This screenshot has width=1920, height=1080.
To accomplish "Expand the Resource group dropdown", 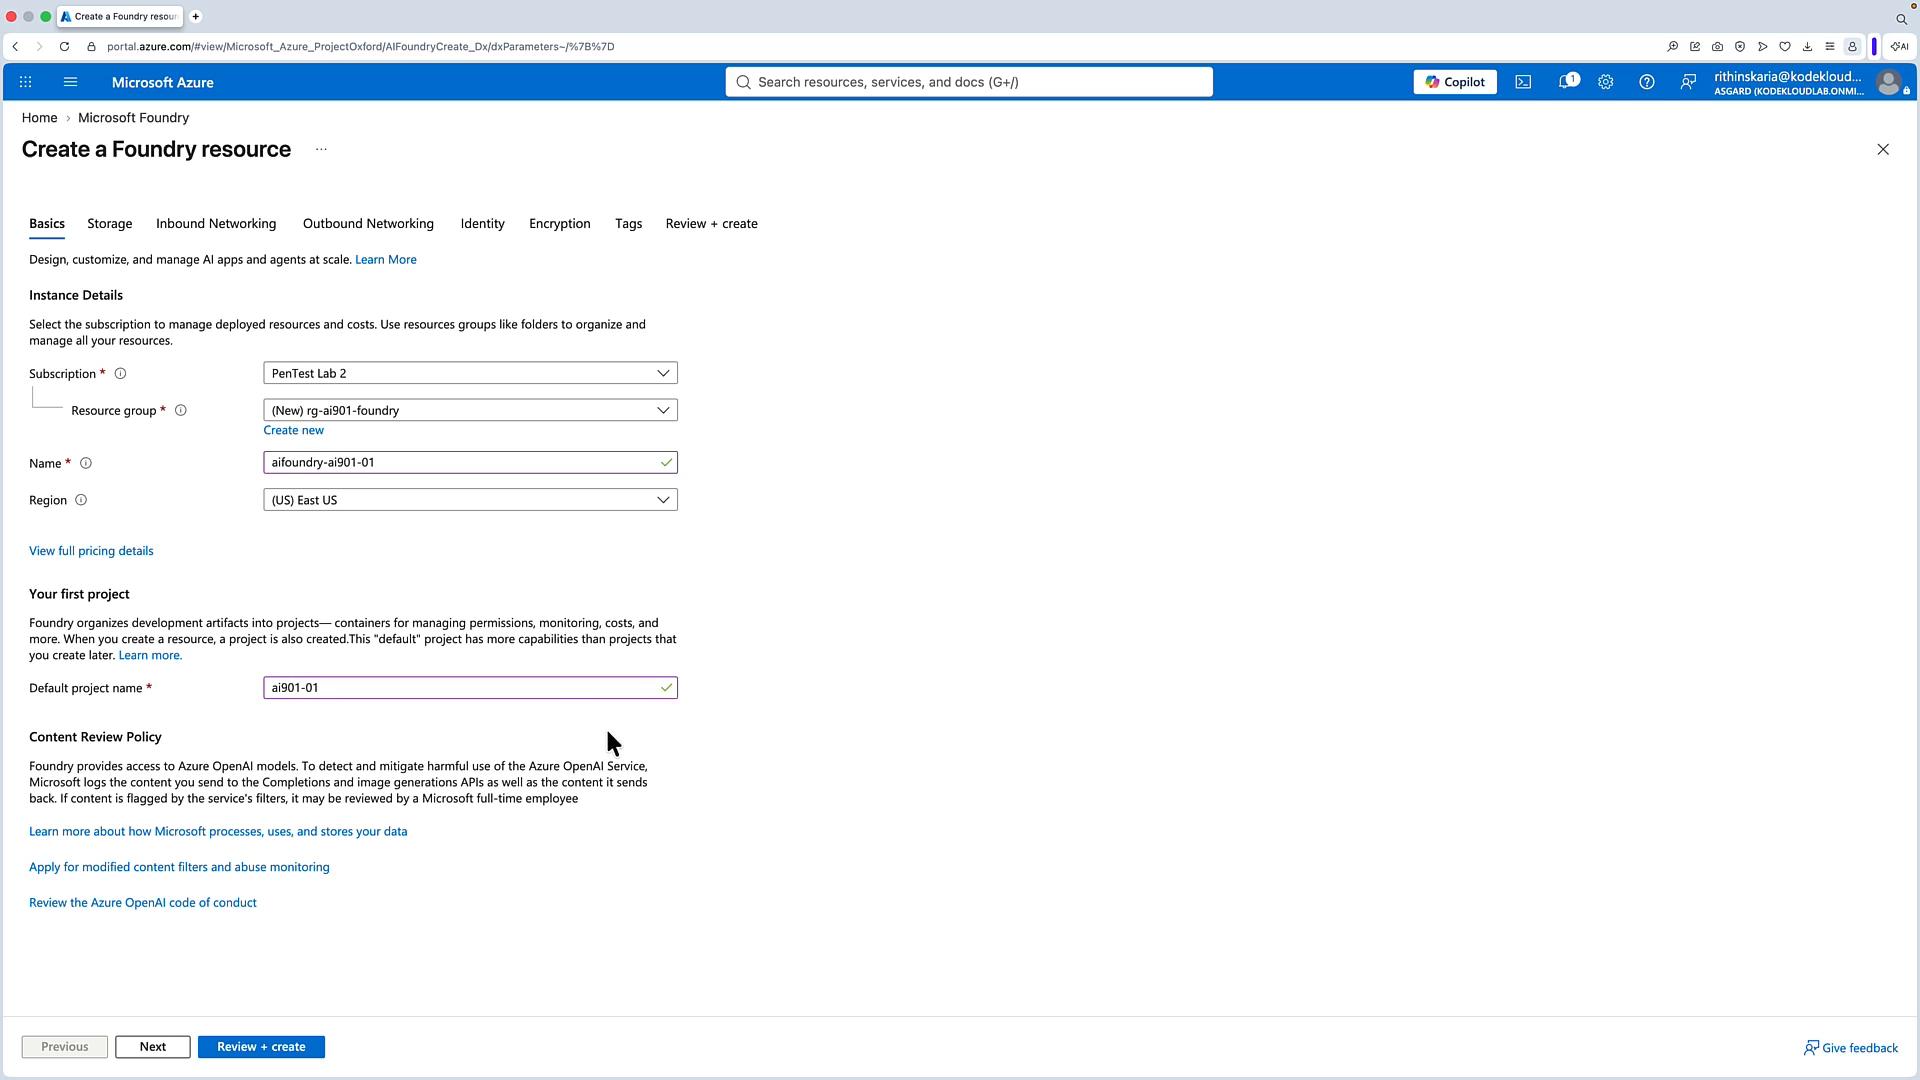I will 470,410.
